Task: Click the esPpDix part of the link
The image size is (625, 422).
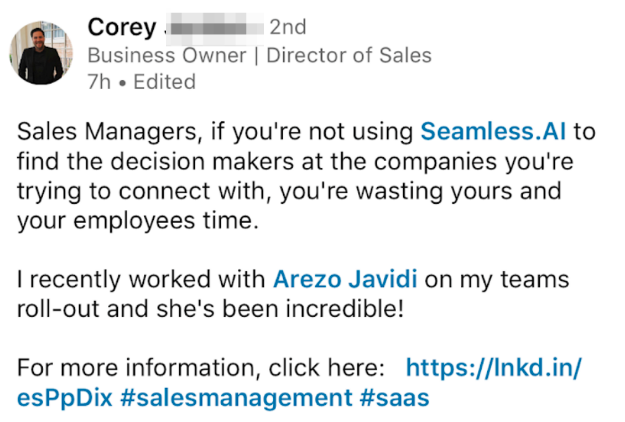Action: (x=63, y=398)
